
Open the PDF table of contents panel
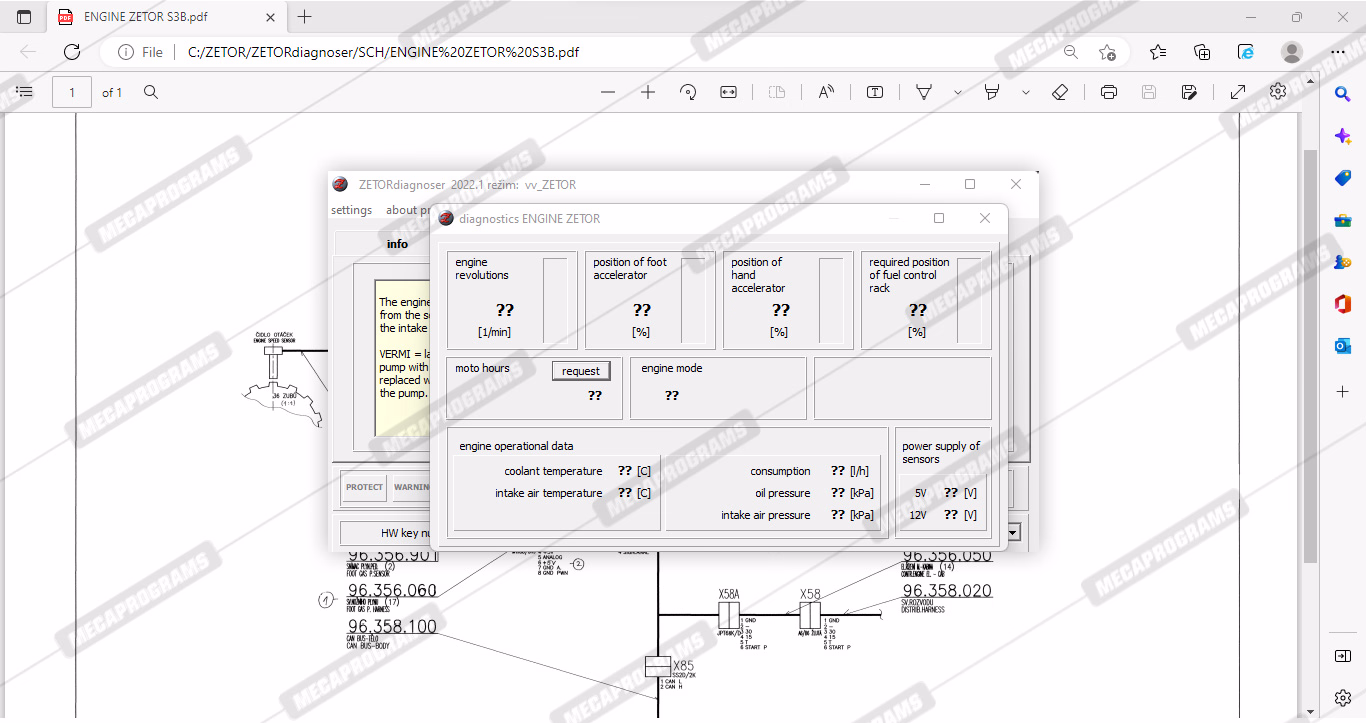coord(25,92)
